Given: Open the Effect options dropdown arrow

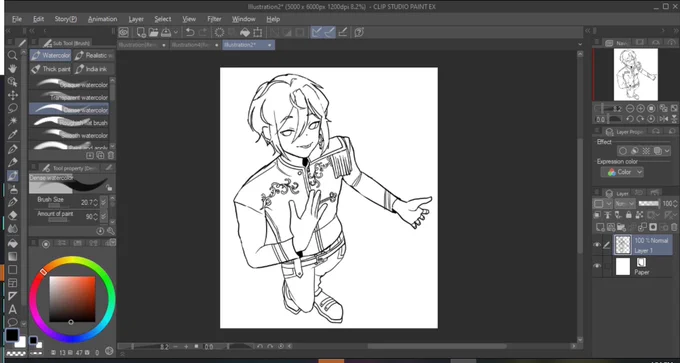Looking at the screenshot, I should coord(667,151).
